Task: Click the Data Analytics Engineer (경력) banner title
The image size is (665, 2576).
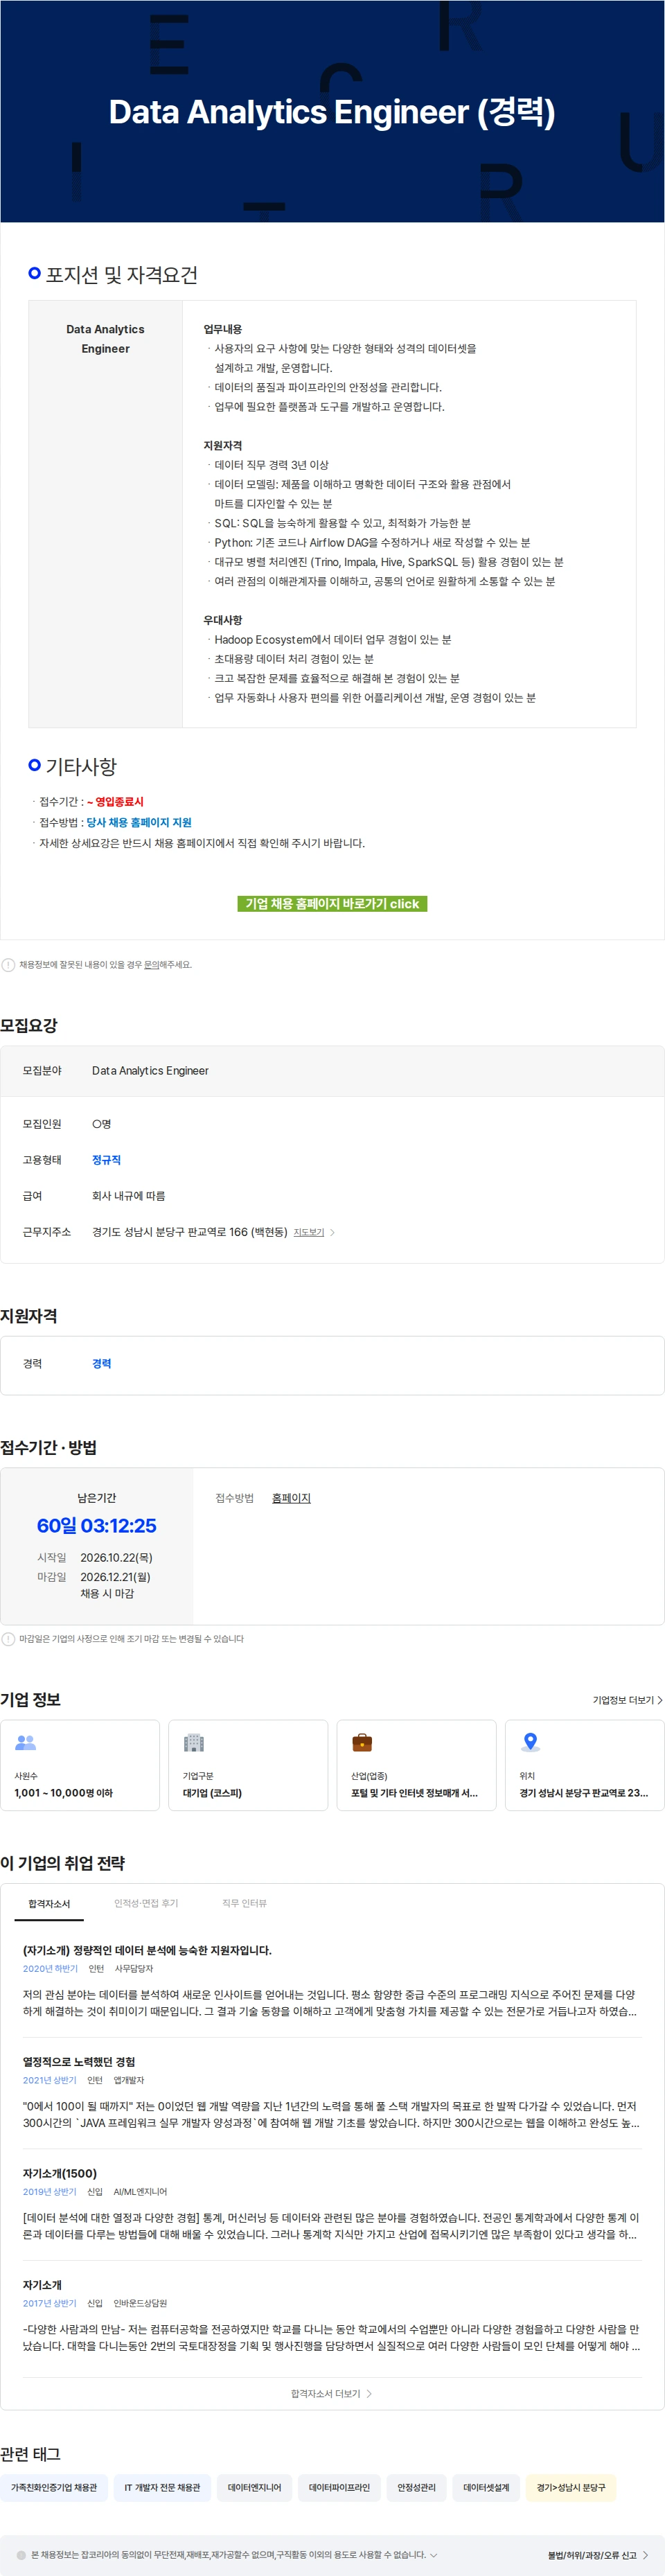Action: (332, 112)
